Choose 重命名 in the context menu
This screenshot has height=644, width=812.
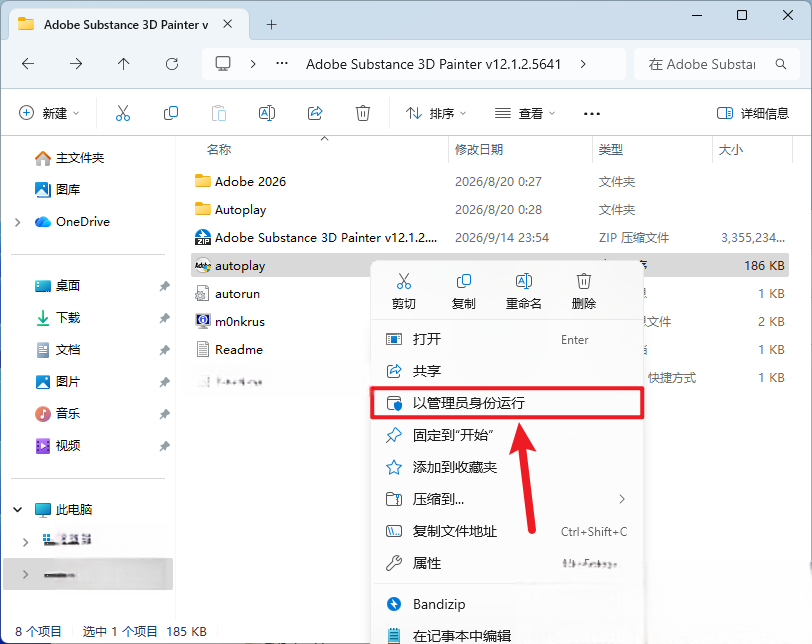[x=524, y=291]
